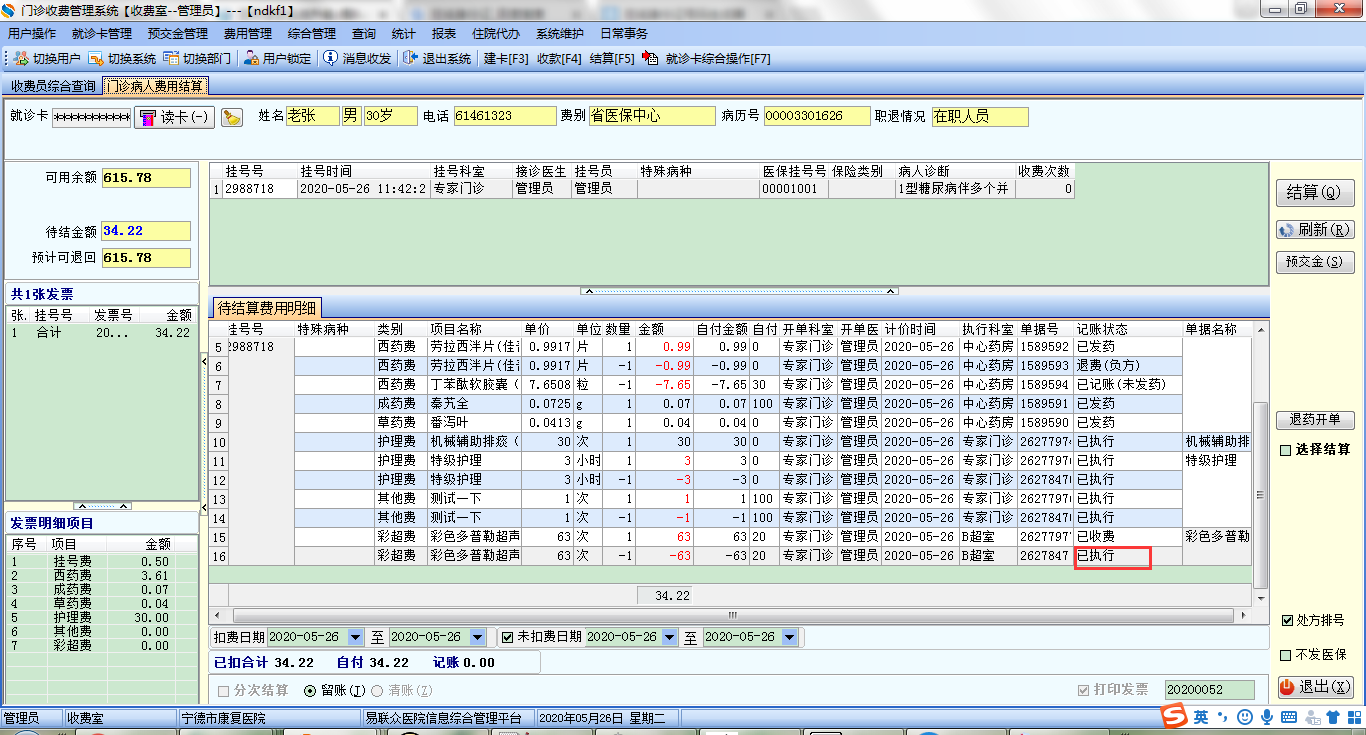Toggle the 选择结算 checkbox

click(1285, 450)
